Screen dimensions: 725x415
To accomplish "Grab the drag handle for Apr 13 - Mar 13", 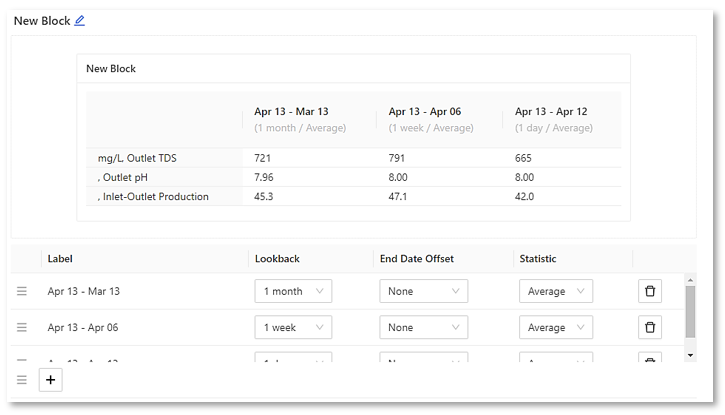I will [21, 291].
